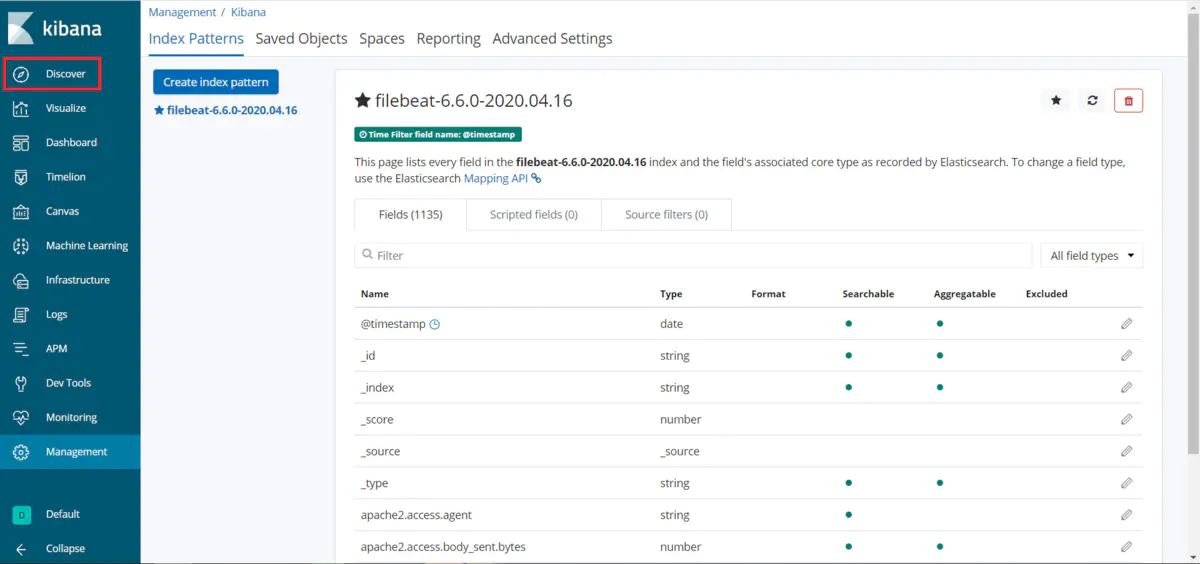
Task: Collapse the sidebar navigation
Action: click(x=65, y=549)
